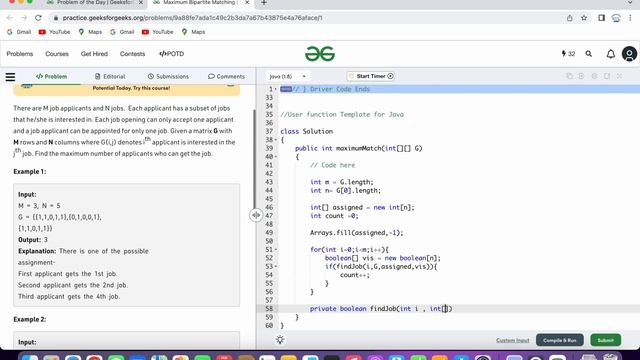Open POTD link in header
Image resolution: width=640 pixels, height=360 pixels.
point(171,54)
